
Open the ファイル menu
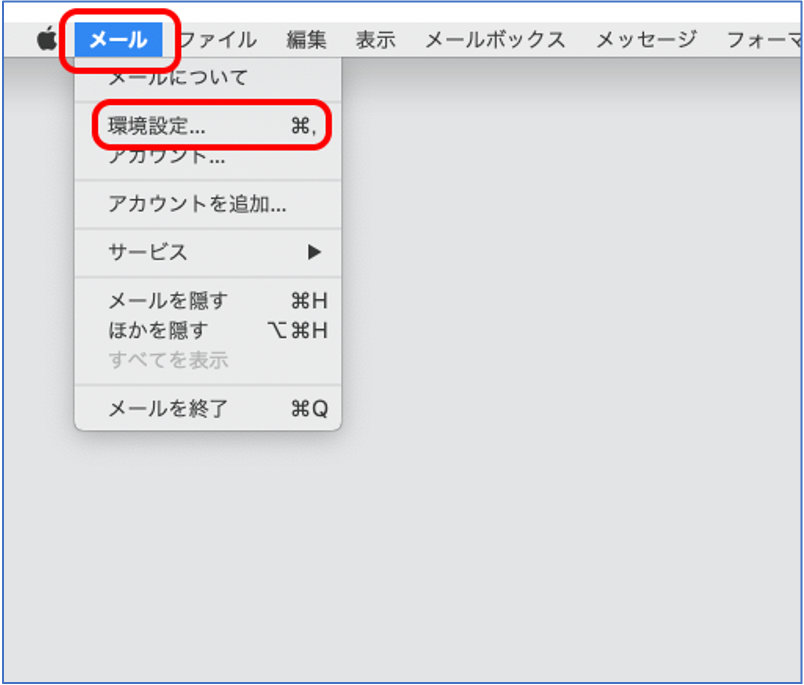[x=218, y=39]
